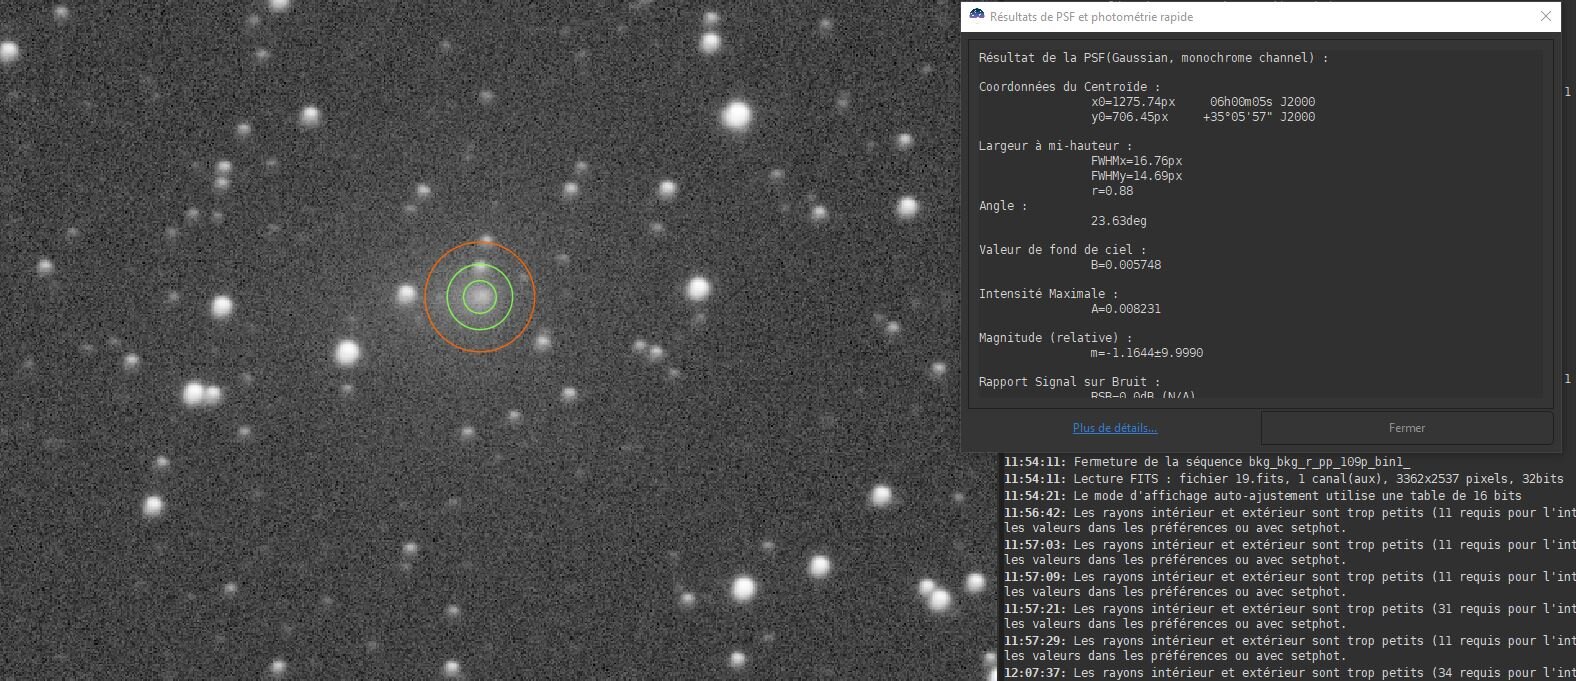The width and height of the screenshot is (1576, 681).
Task: Click the Fermer button
Action: coord(1407,428)
